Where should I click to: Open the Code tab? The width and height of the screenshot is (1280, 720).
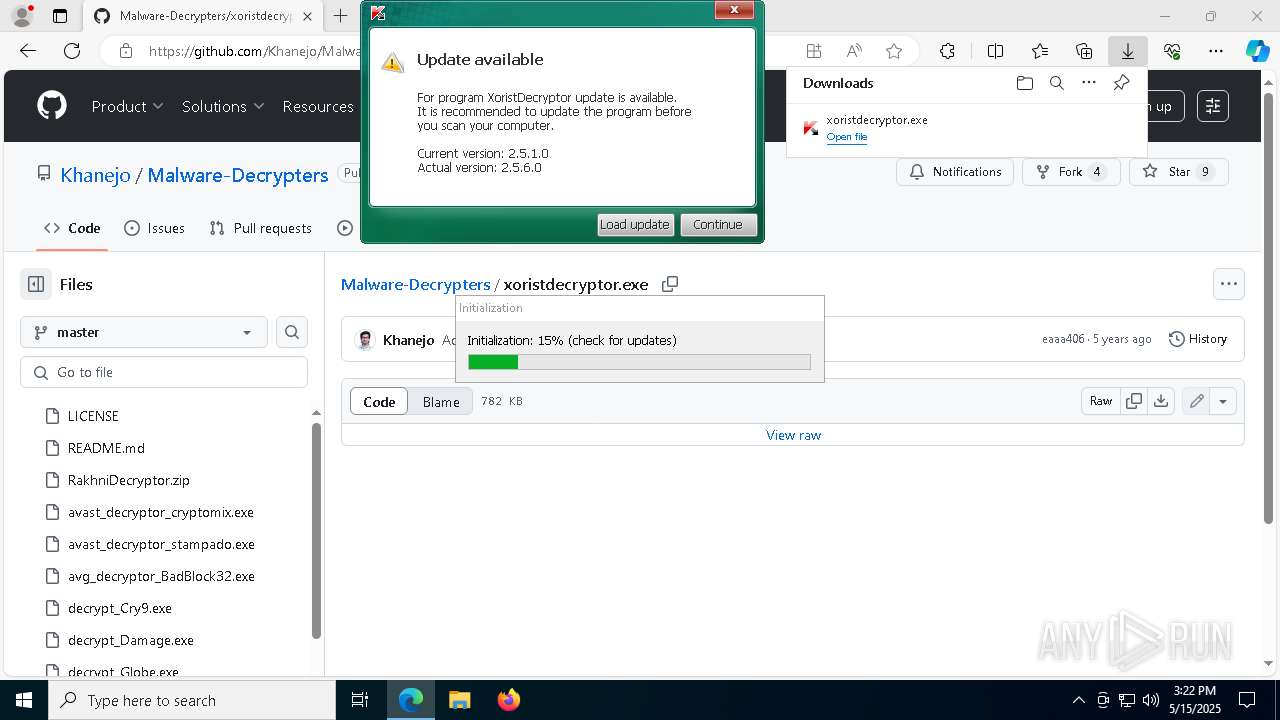72,228
